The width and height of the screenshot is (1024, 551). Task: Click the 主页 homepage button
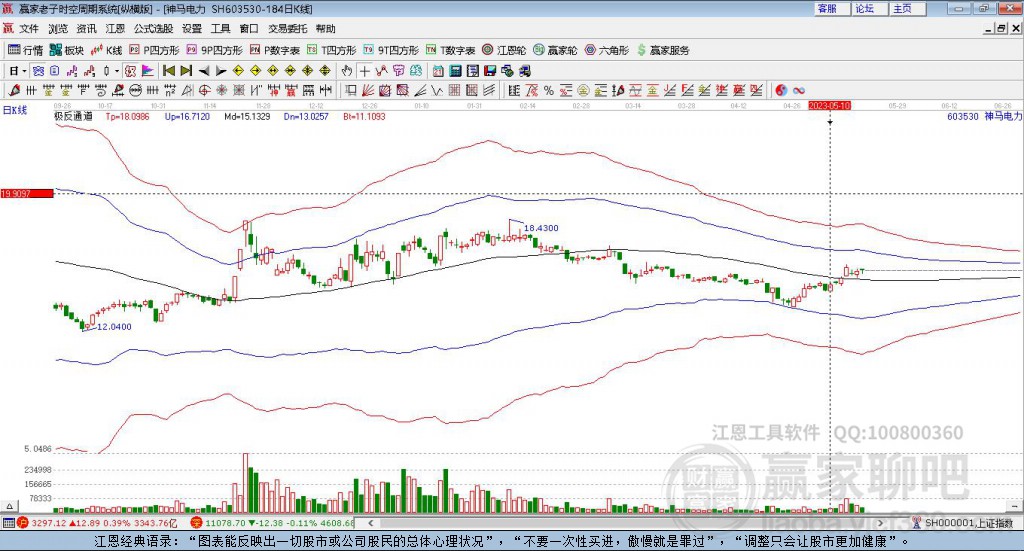pyautogui.click(x=908, y=8)
